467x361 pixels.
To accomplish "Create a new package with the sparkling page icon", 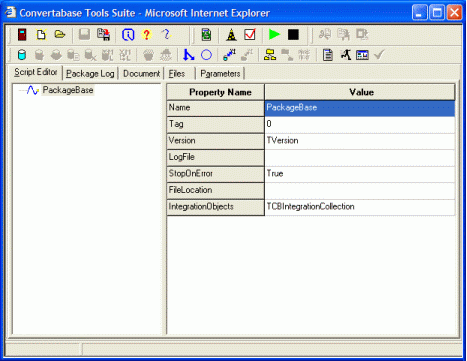I will (41, 35).
